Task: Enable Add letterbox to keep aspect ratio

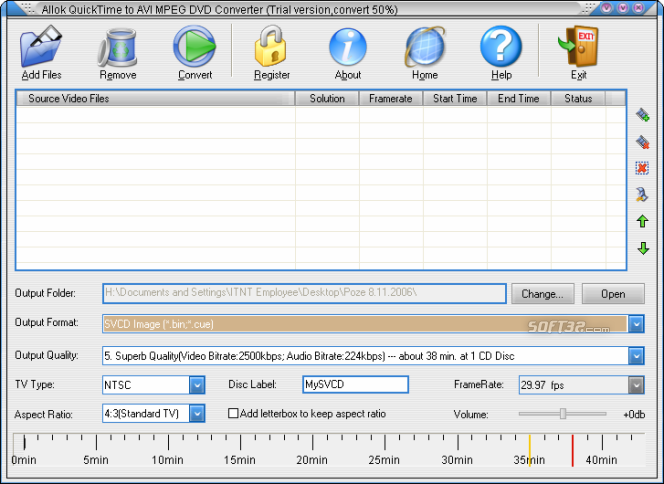Action: (x=233, y=413)
